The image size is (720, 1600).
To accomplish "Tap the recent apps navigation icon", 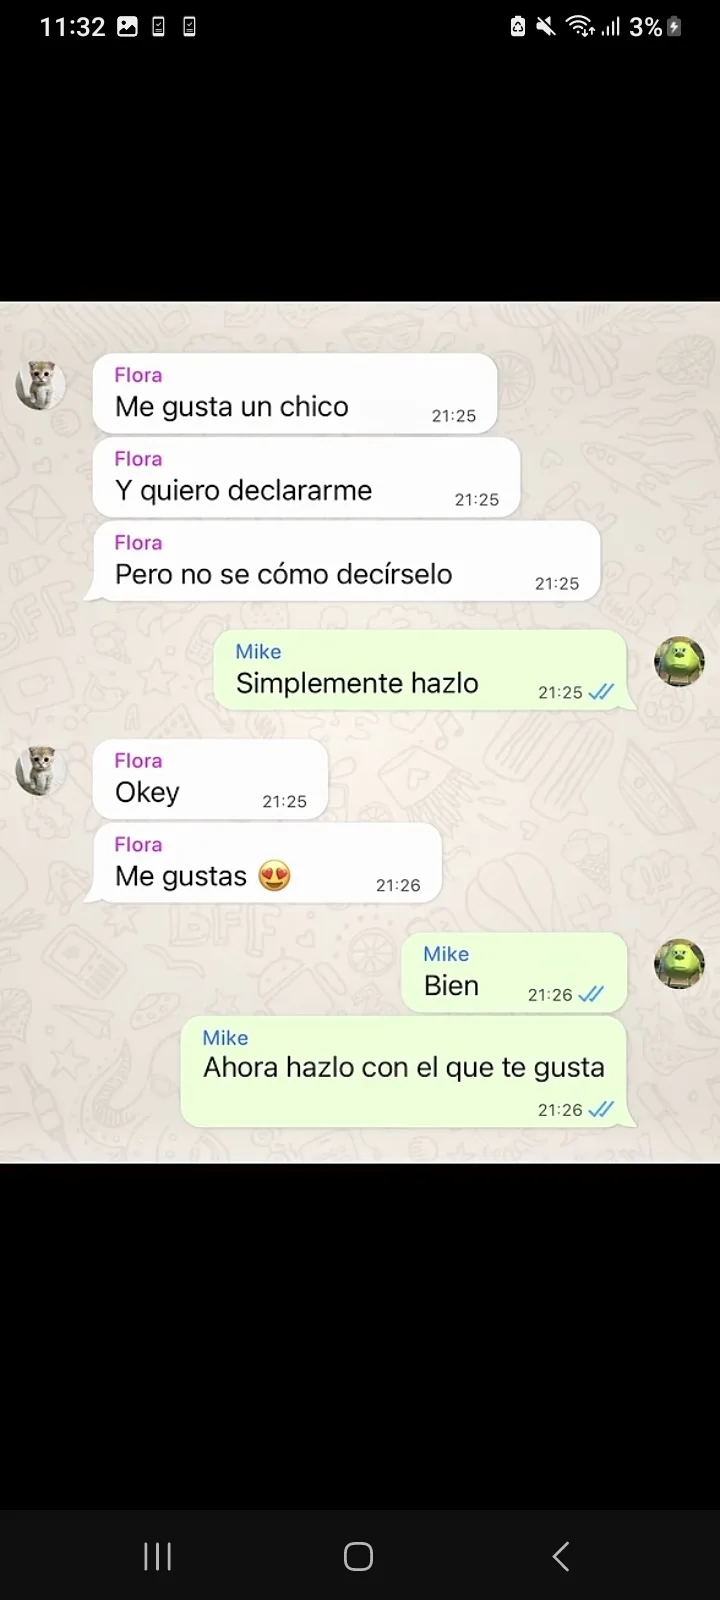I will coord(158,1556).
